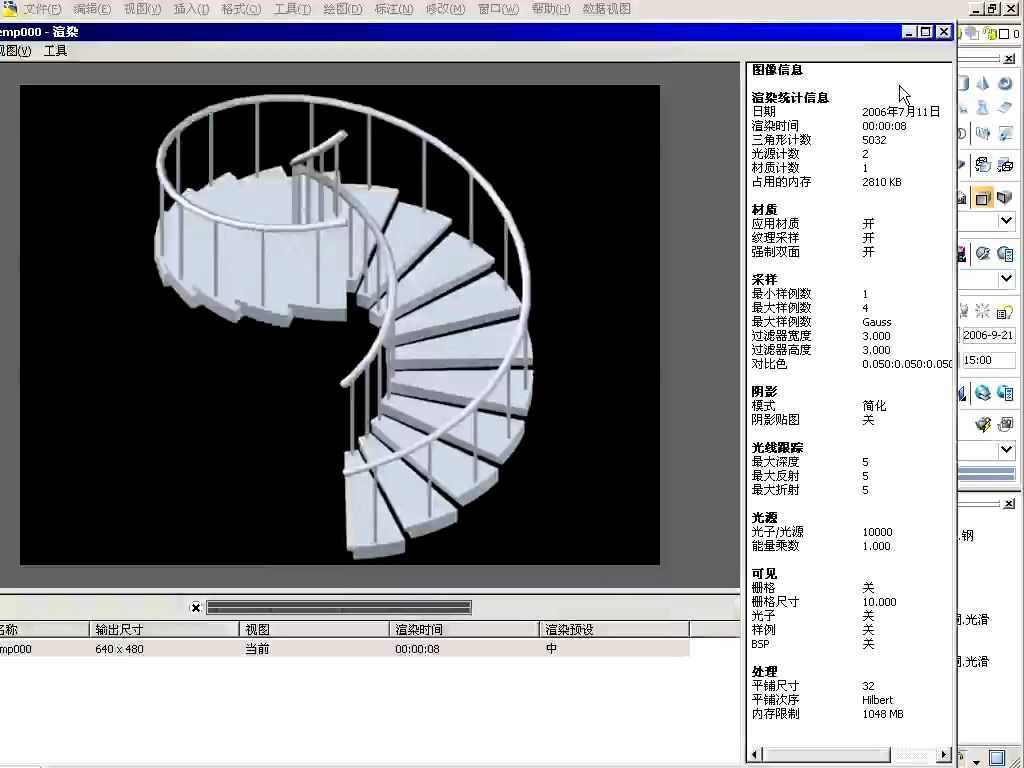This screenshot has height=768, width=1024.
Task: Select the 640 x 480 output size cell
Action: (120, 649)
